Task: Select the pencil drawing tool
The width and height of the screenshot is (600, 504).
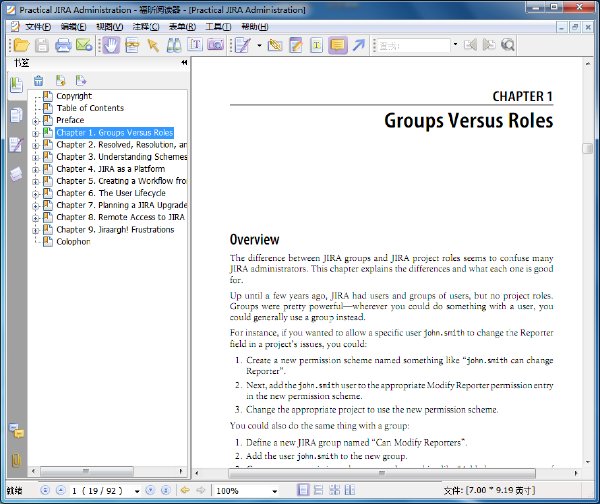Action: coord(275,45)
